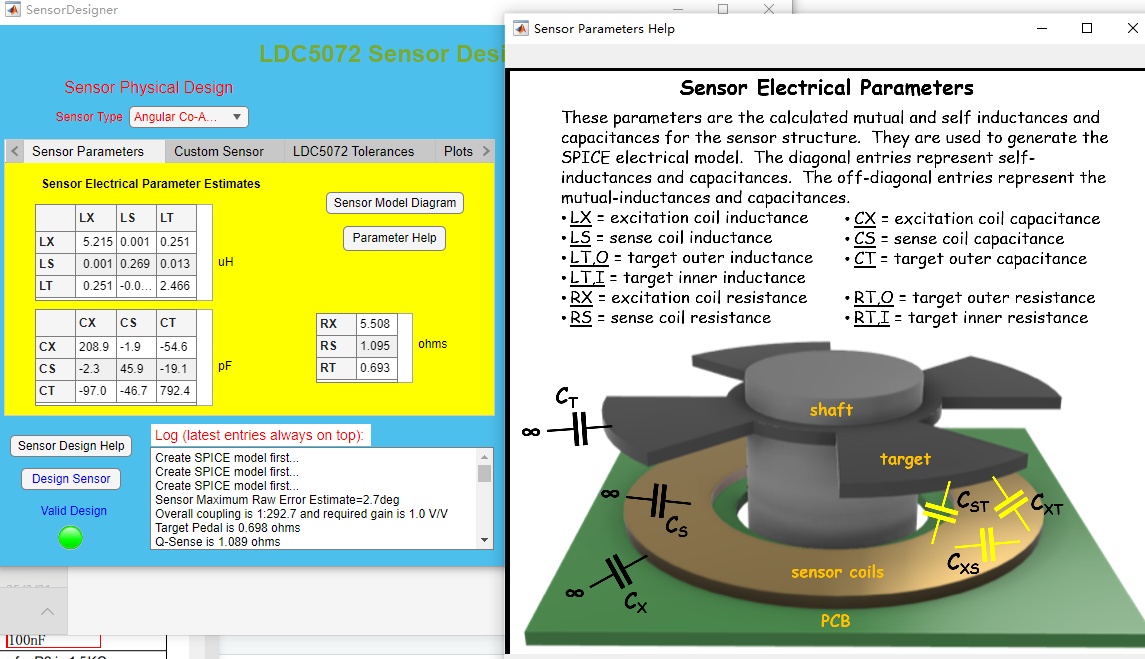The height and width of the screenshot is (659, 1145).
Task: Click the Parameter Help button
Action: click(x=394, y=238)
